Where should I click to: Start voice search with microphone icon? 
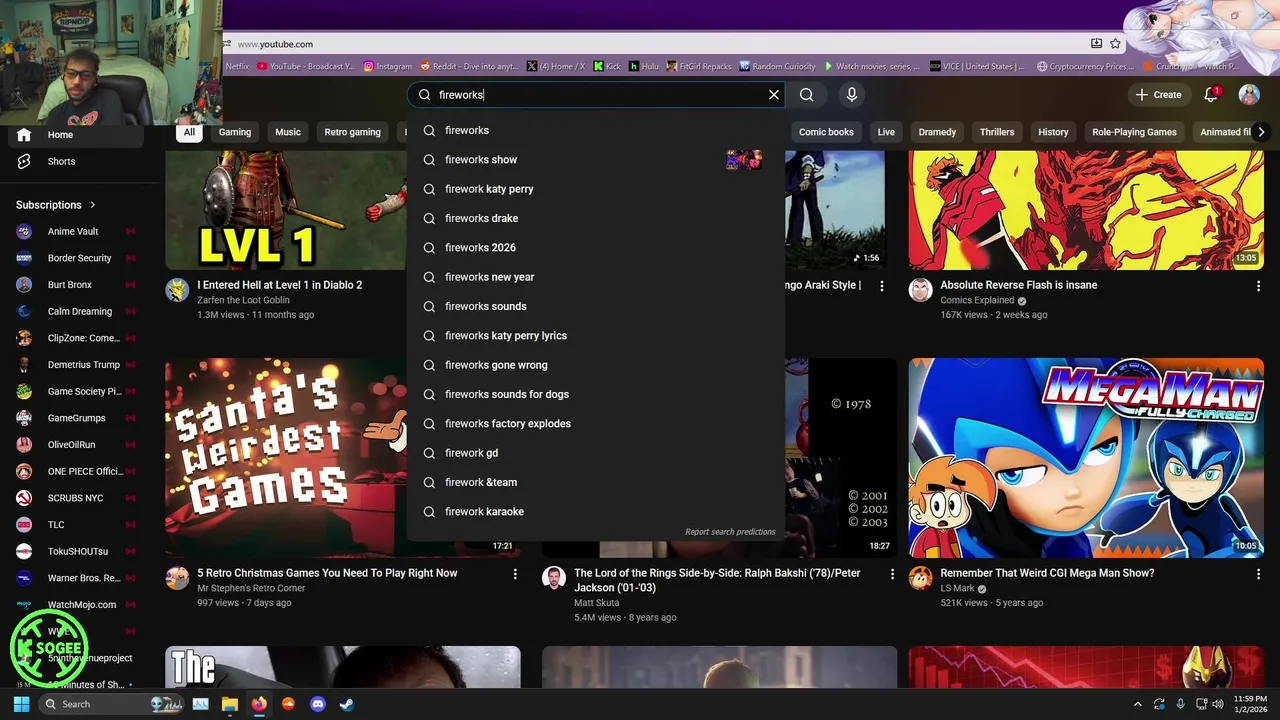[x=852, y=95]
